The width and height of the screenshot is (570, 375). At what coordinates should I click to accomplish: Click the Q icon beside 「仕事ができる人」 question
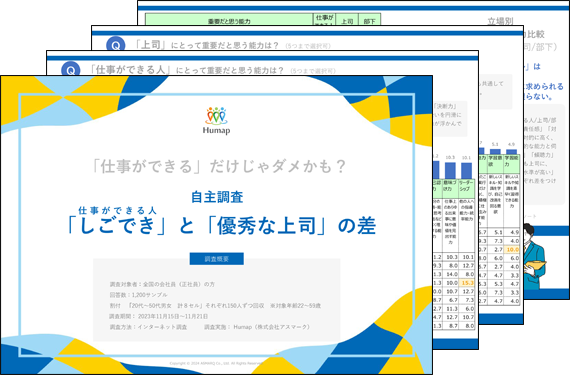[x=71, y=69]
